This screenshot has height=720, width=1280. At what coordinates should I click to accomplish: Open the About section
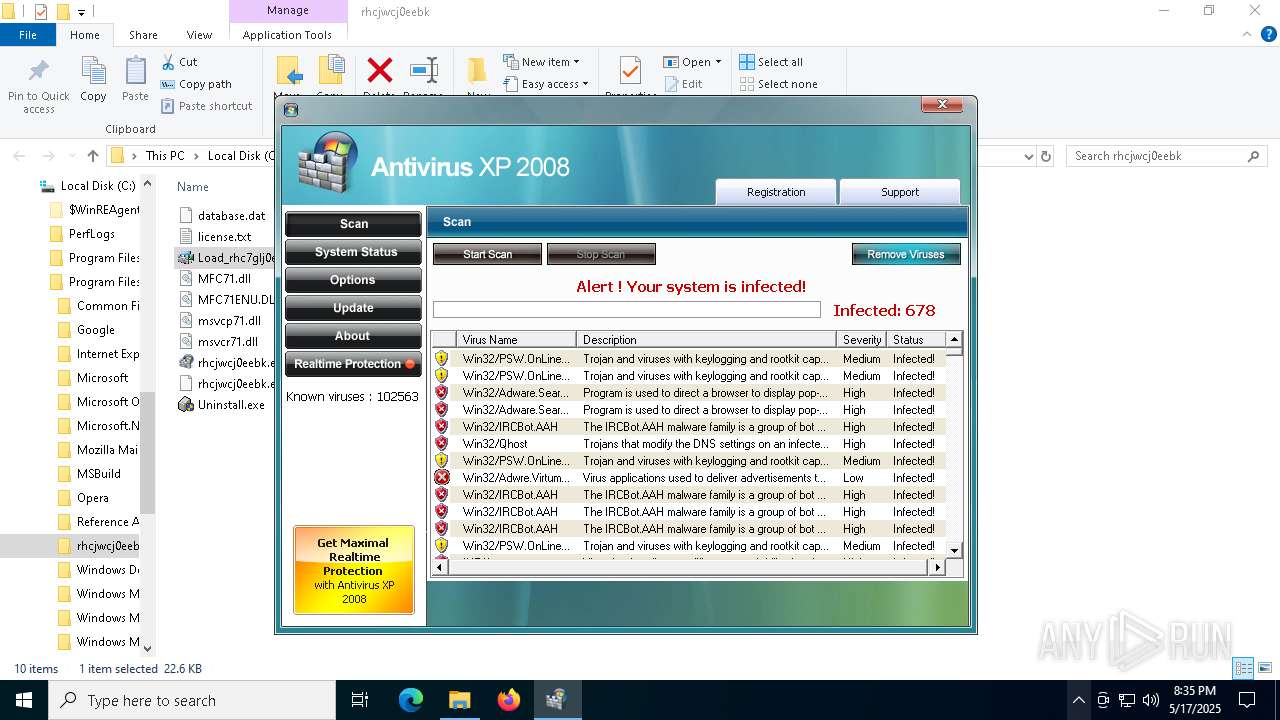[x=353, y=336]
